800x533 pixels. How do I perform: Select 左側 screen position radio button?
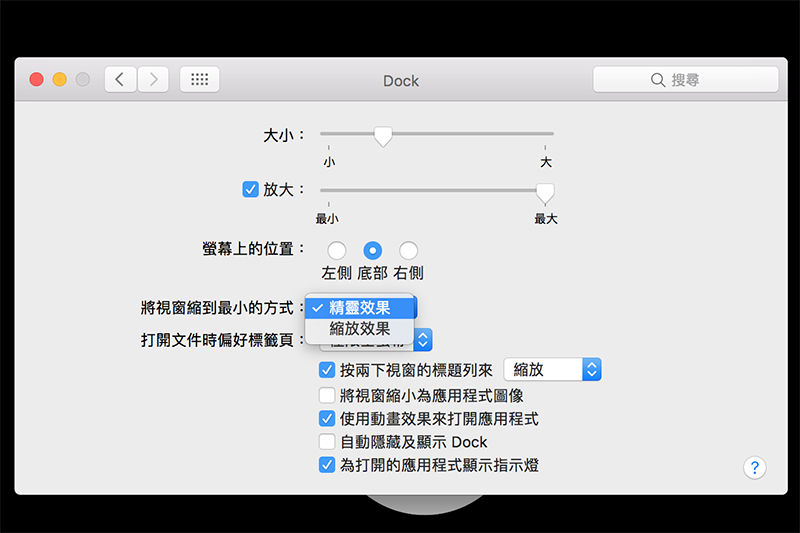pos(337,250)
